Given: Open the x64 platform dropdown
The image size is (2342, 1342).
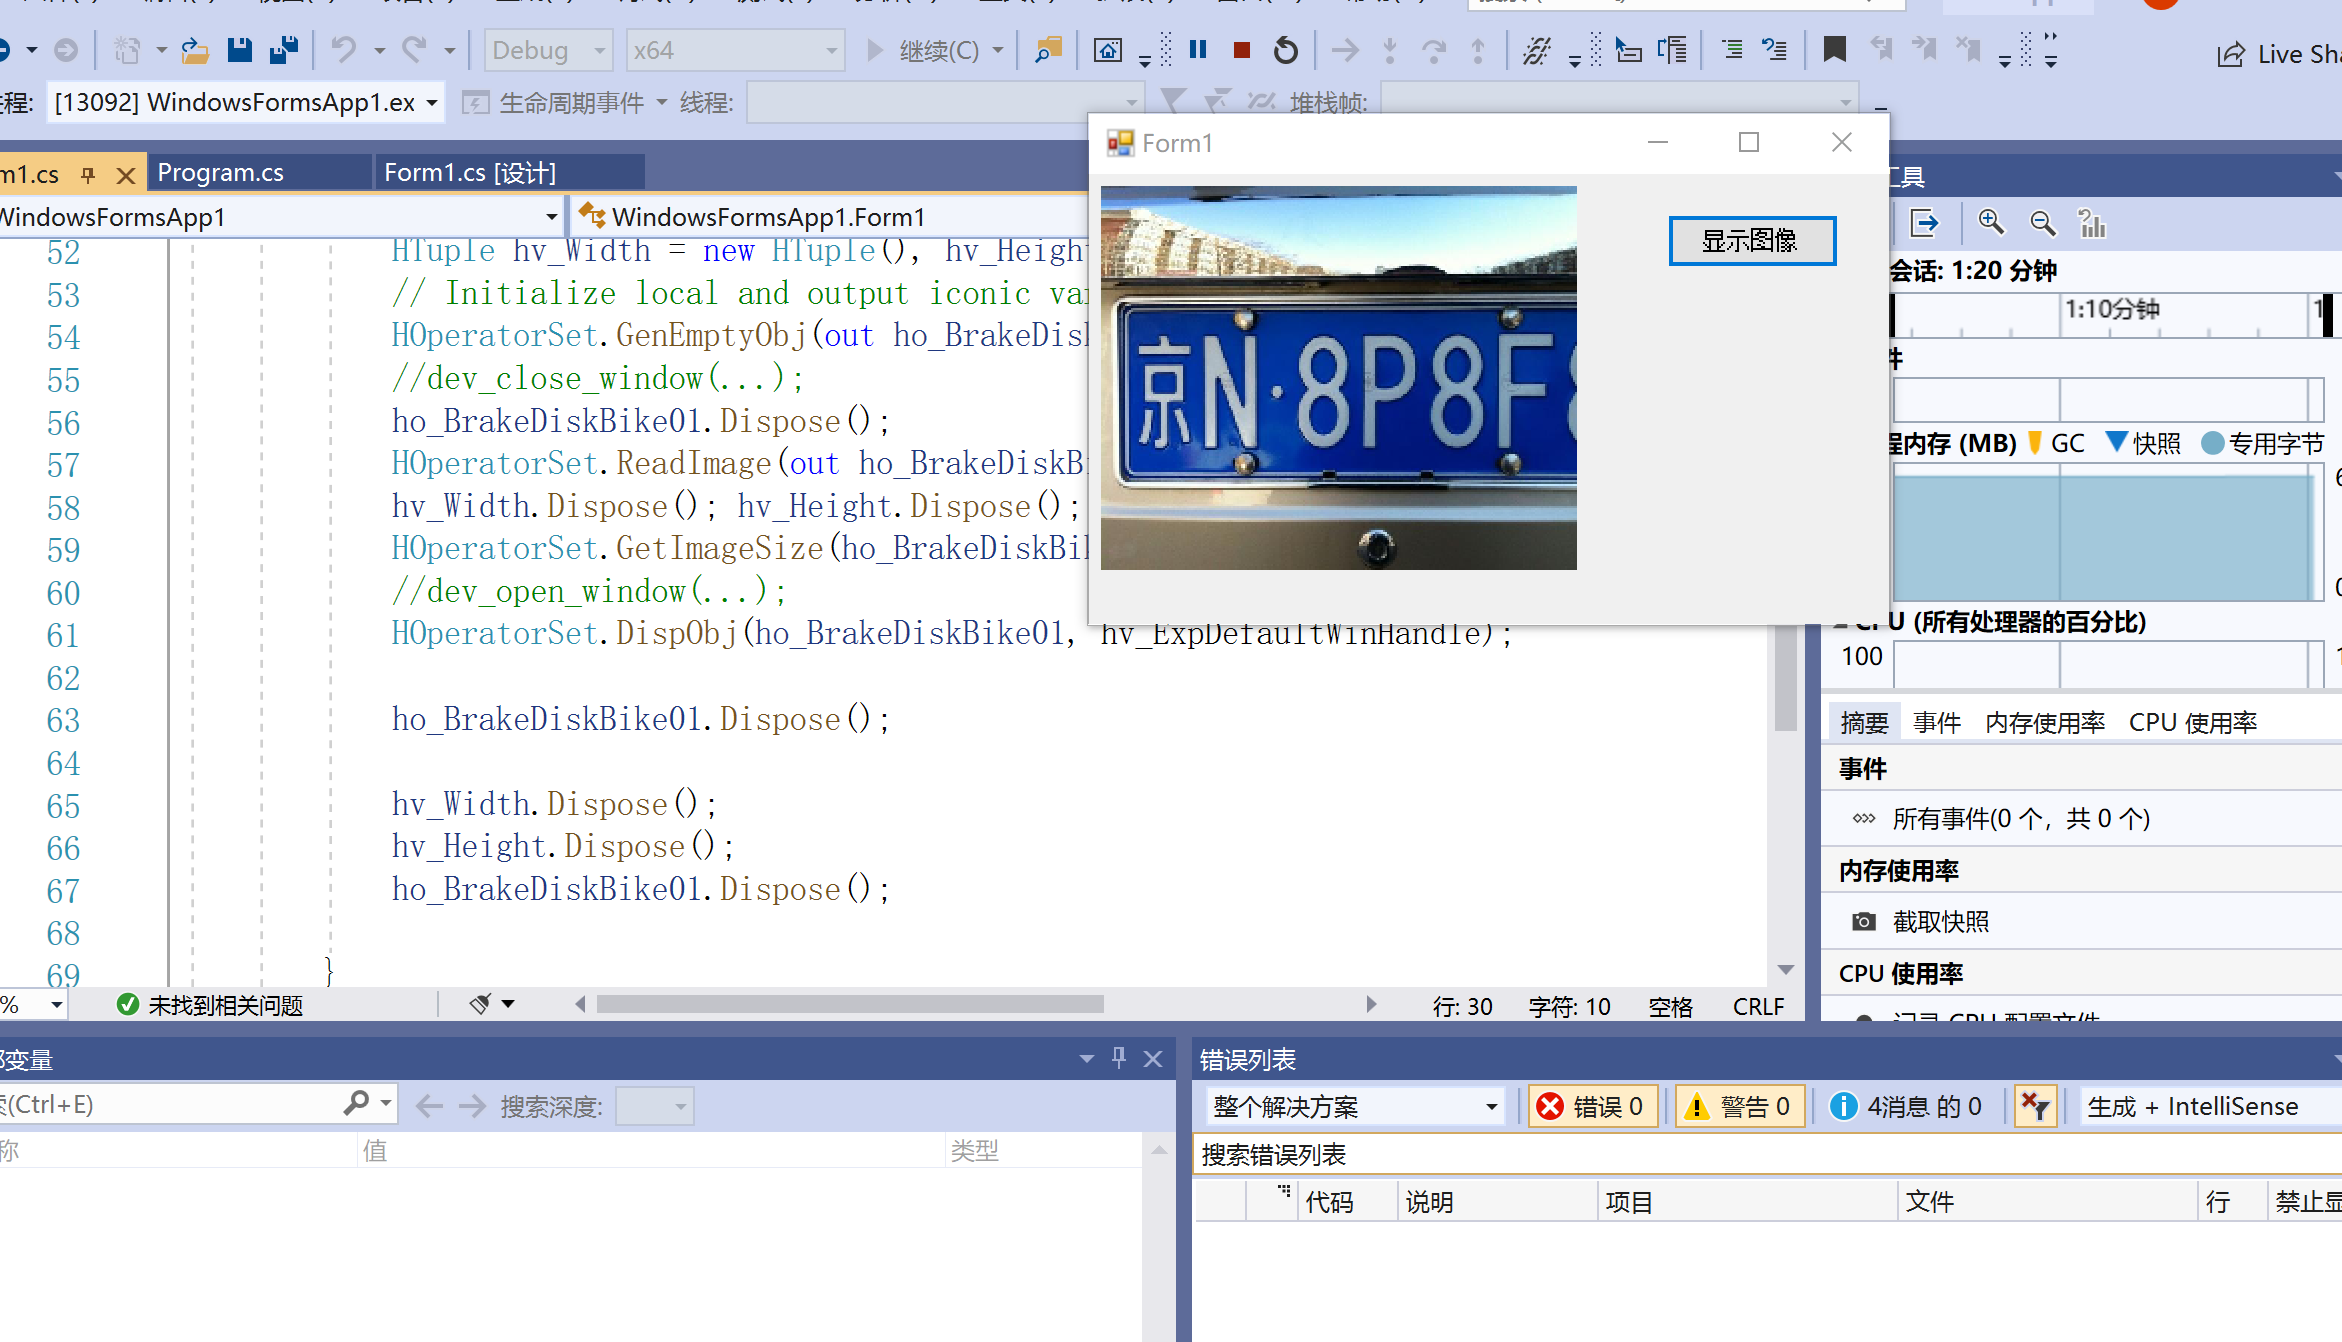Looking at the screenshot, I should [734, 50].
